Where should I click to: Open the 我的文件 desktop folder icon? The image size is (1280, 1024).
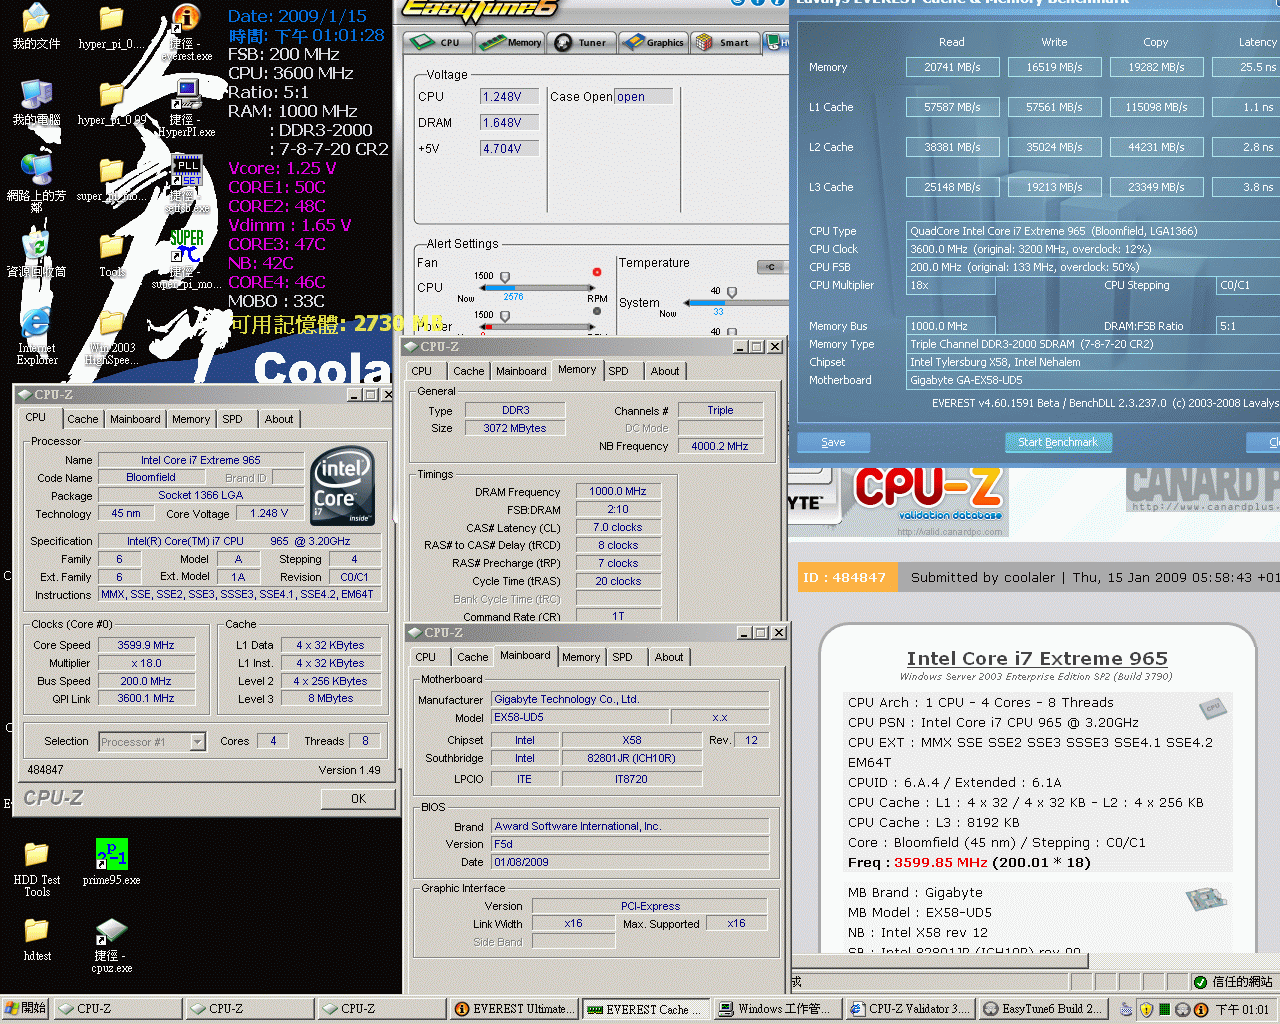coord(36,25)
